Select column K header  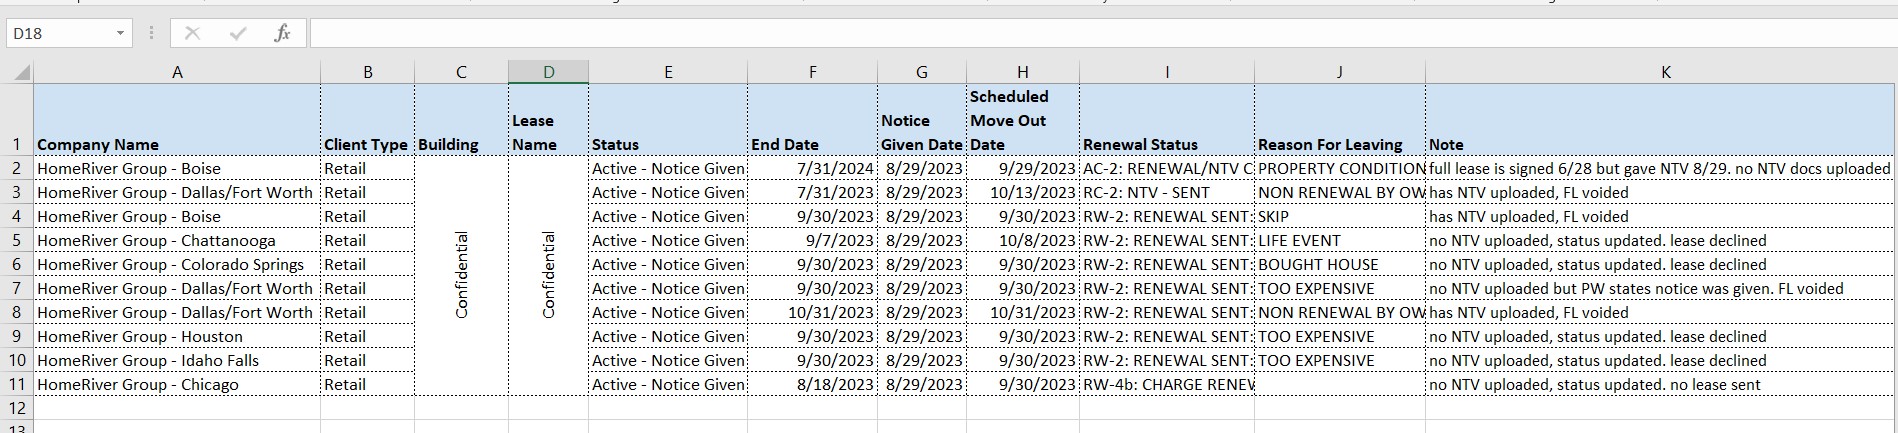[1665, 72]
